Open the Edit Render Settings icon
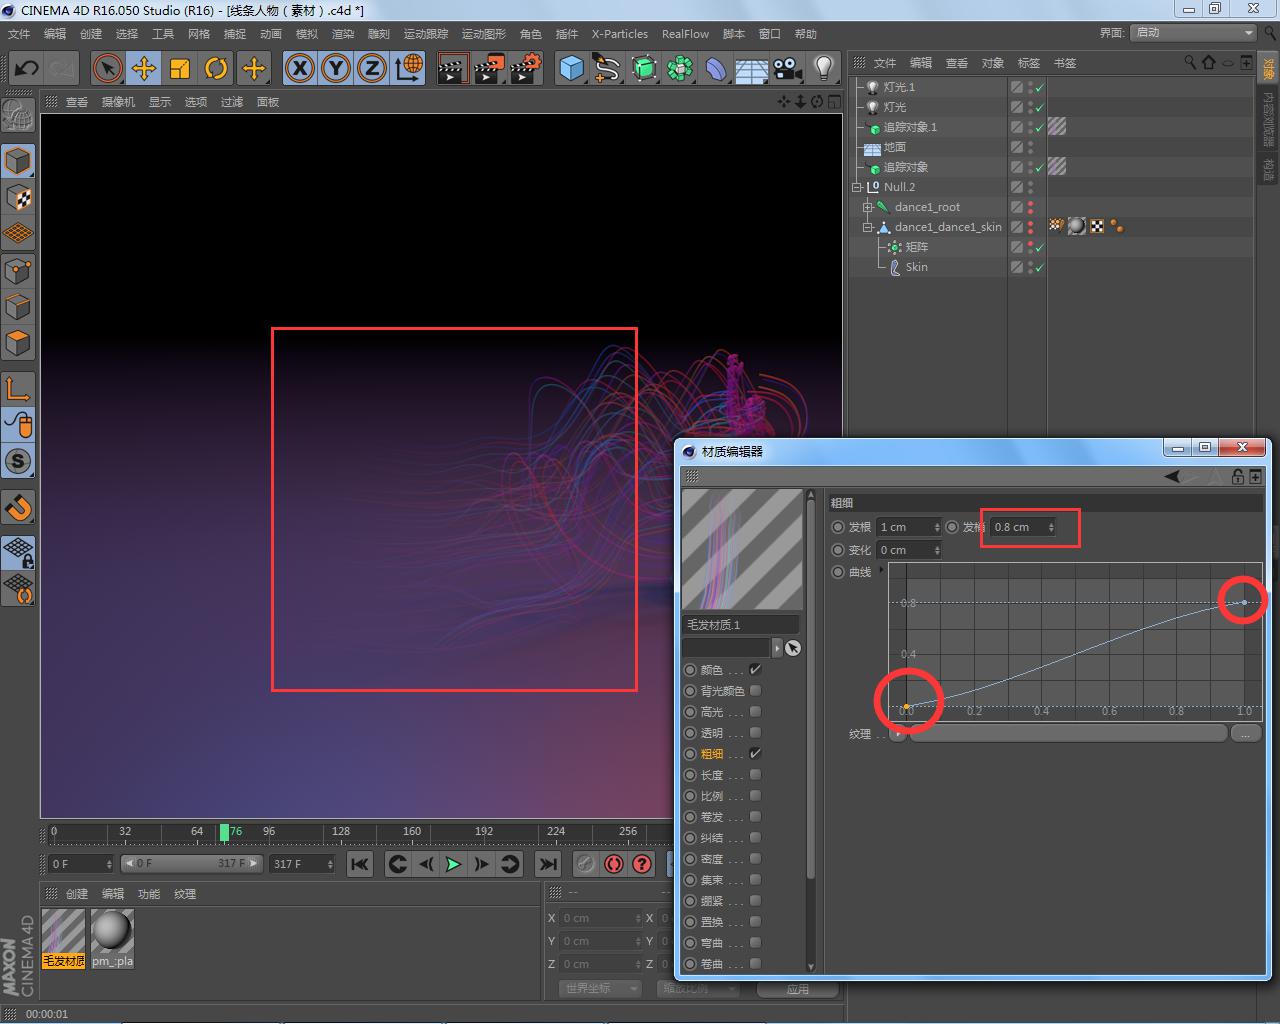The width and height of the screenshot is (1280, 1024). (x=525, y=68)
